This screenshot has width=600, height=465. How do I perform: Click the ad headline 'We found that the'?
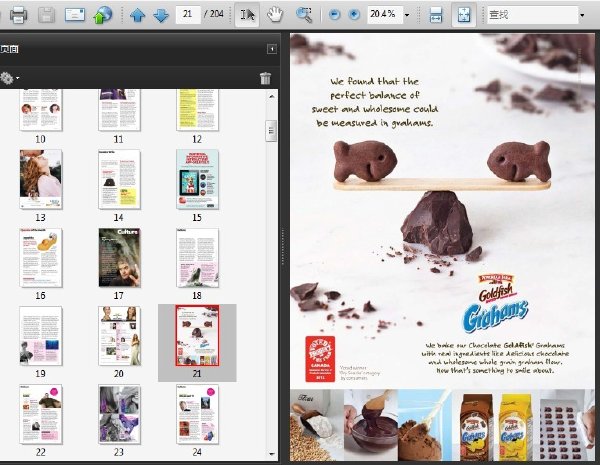[374, 81]
